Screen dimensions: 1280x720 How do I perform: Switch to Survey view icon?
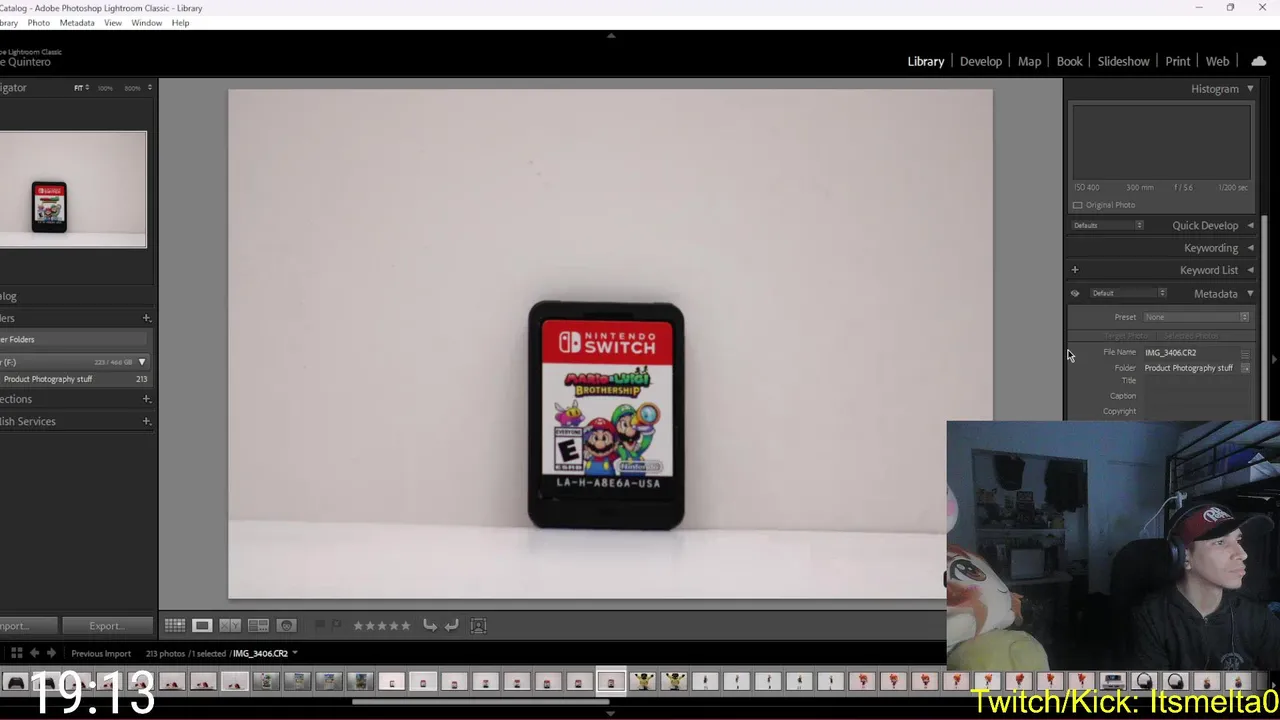point(258,625)
